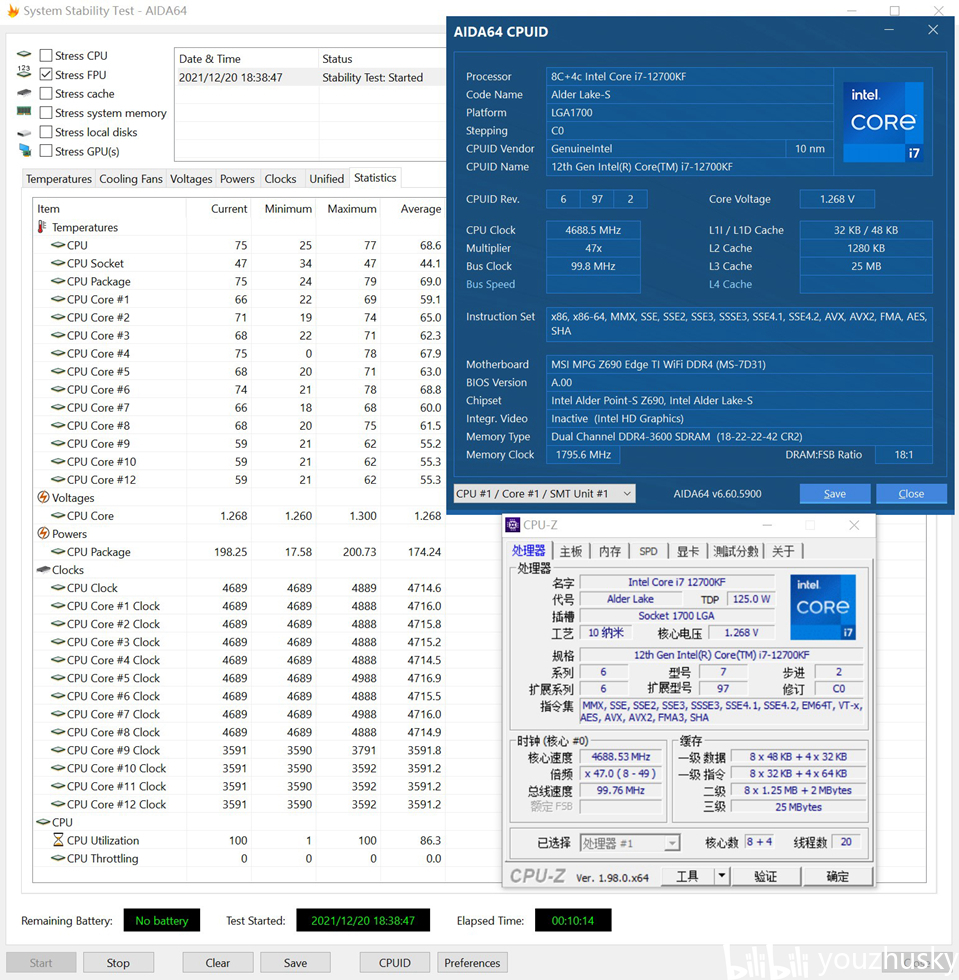Screen dimensions: 959x980
Task: Uncheck the Stress FPU checkbox
Action: [x=46, y=74]
